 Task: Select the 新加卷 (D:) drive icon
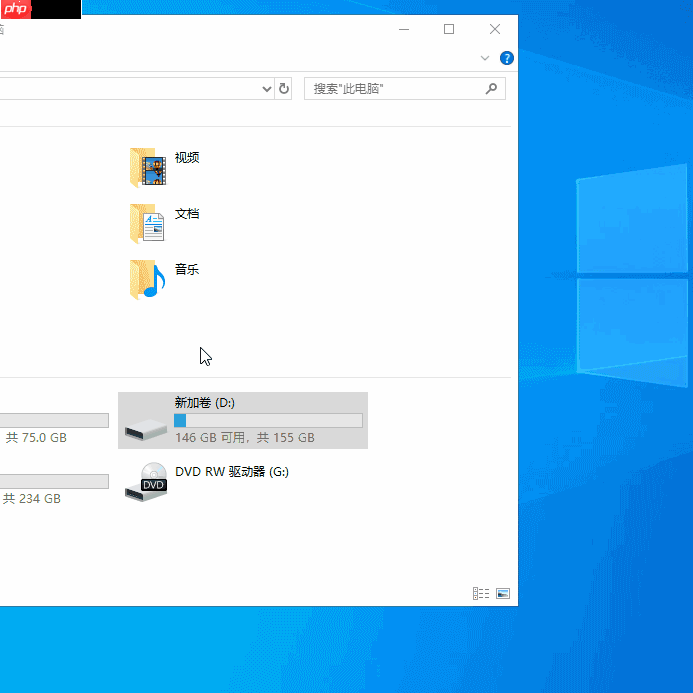[x=146, y=430]
